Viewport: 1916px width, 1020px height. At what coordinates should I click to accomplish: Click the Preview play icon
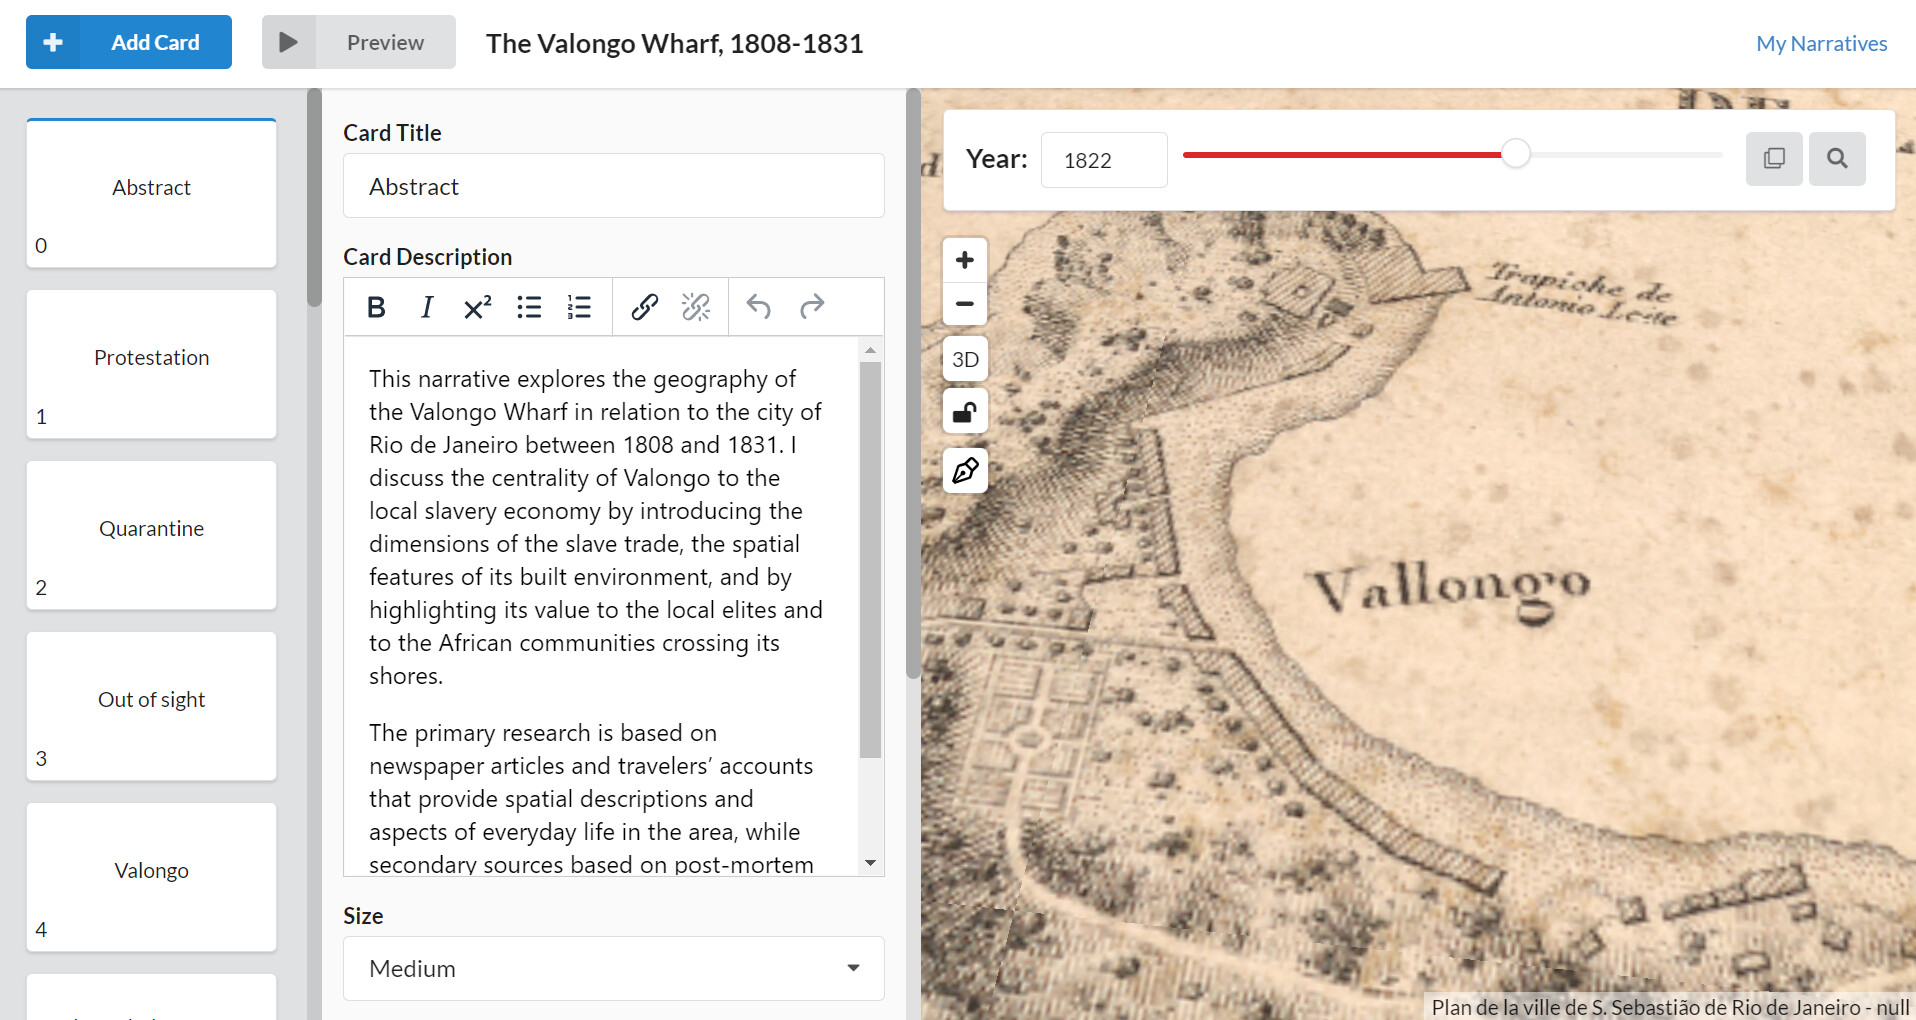click(288, 42)
